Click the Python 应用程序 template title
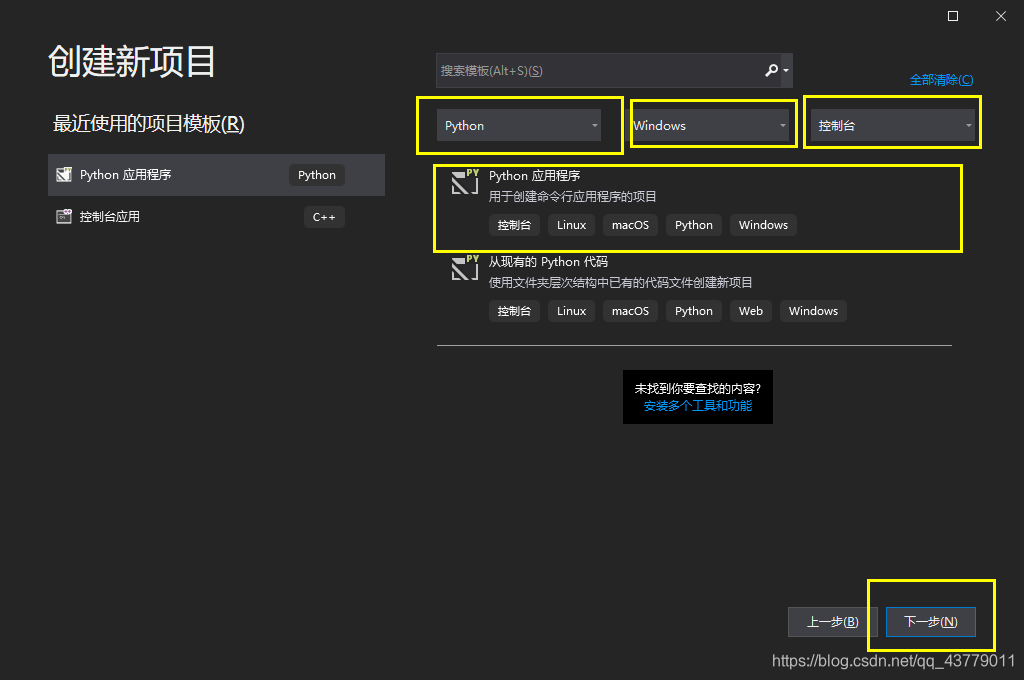This screenshot has width=1024, height=680. 534,176
